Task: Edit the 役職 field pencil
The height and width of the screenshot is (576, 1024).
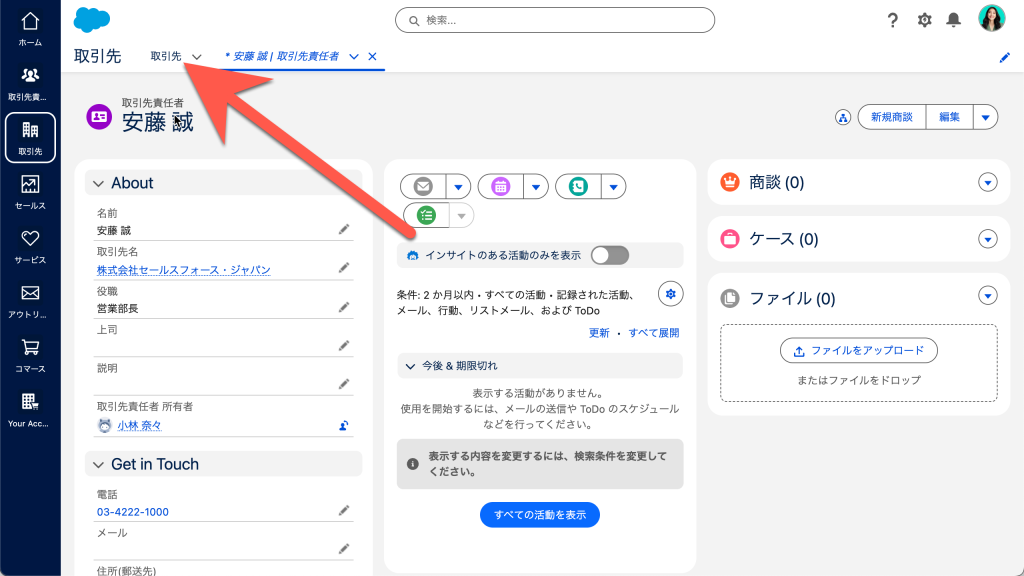Action: tap(344, 307)
